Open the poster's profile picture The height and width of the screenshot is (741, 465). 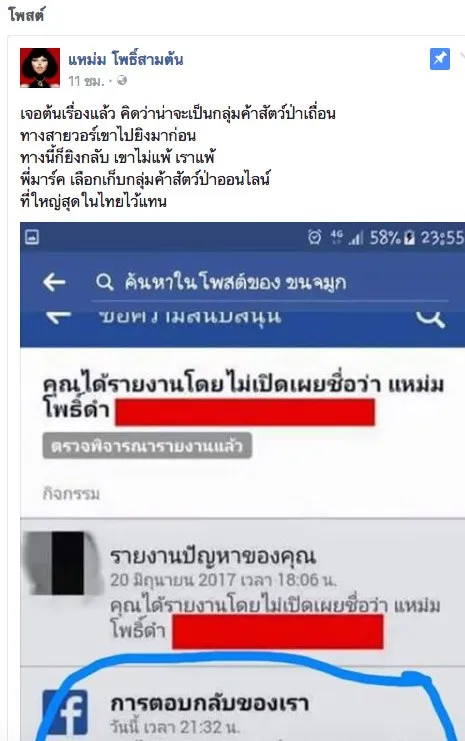pos(40,68)
